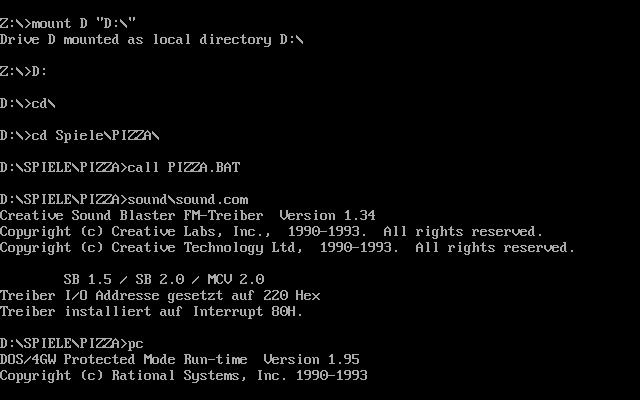This screenshot has height=400, width=640.
Task: Click 'sound\sound.com' command text
Action: coord(188,200)
